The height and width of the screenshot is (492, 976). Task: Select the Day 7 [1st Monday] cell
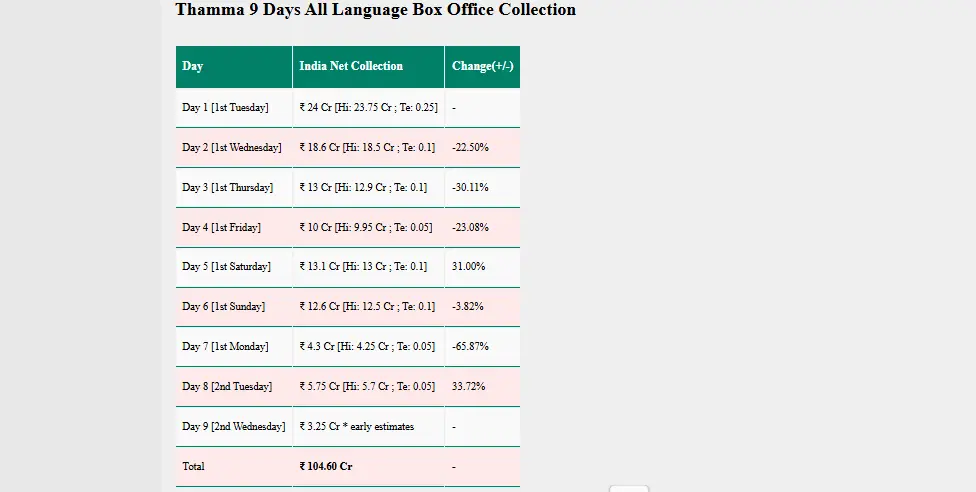225,346
